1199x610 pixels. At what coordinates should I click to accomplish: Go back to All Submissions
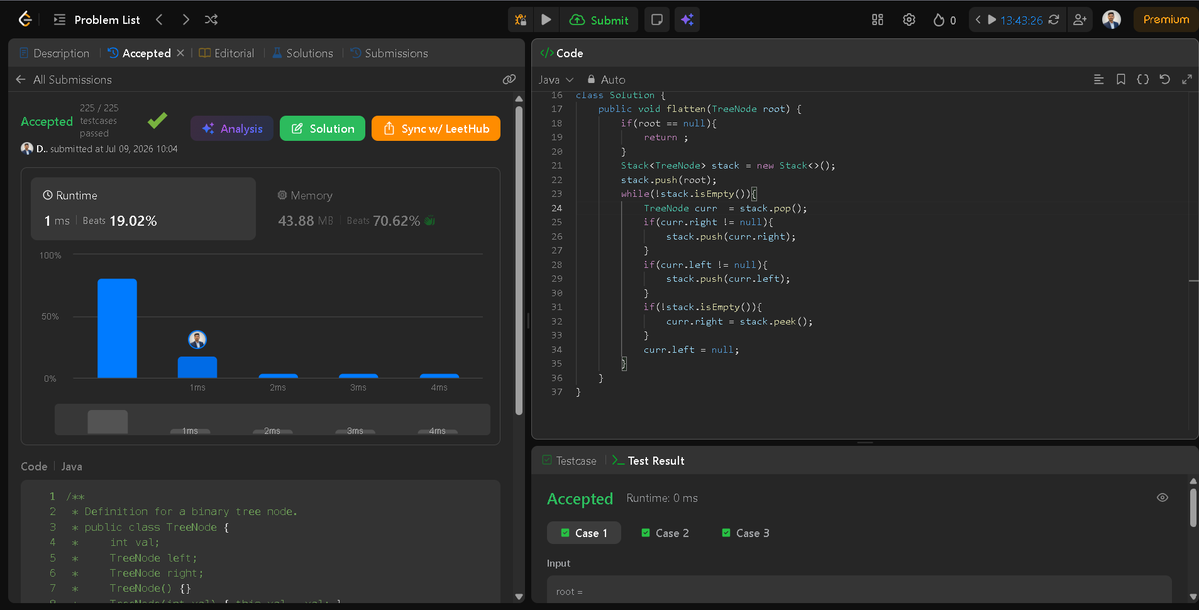[63, 79]
